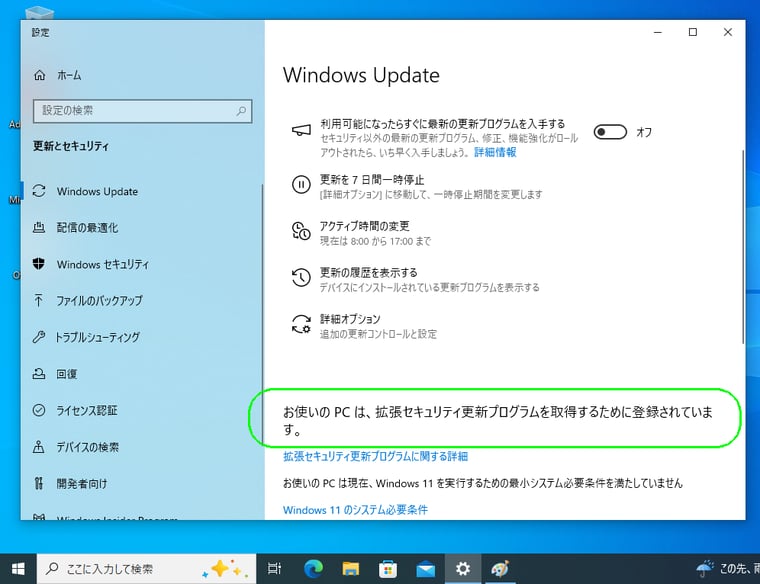Open 詳細オプション settings
The height and width of the screenshot is (584, 760).
click(350, 319)
